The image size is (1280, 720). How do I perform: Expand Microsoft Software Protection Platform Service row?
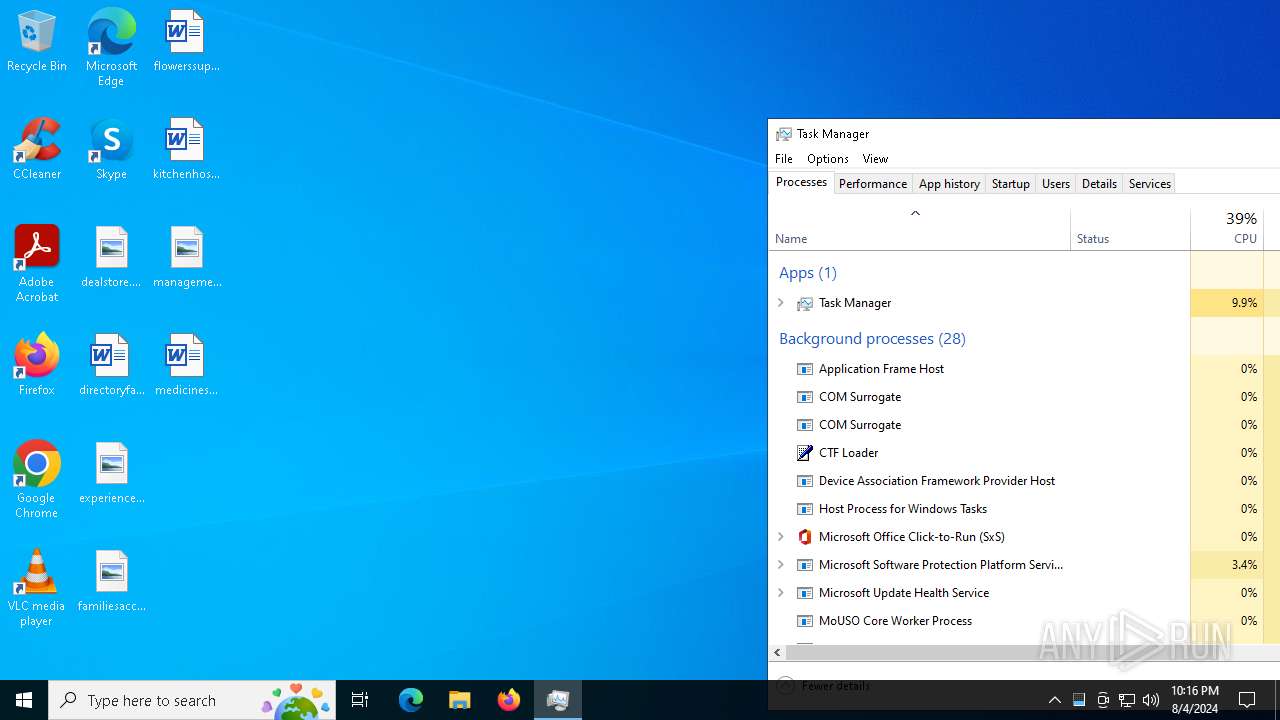(x=781, y=565)
